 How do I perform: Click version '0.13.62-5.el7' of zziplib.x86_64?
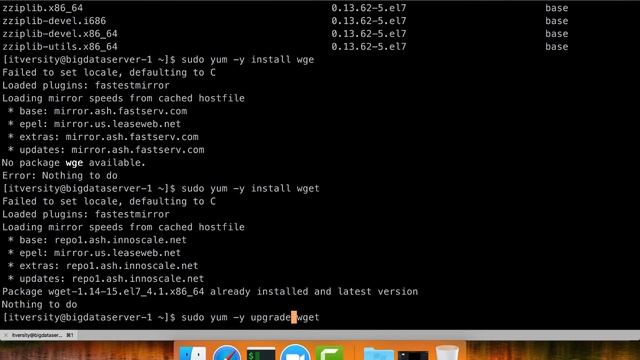point(369,8)
